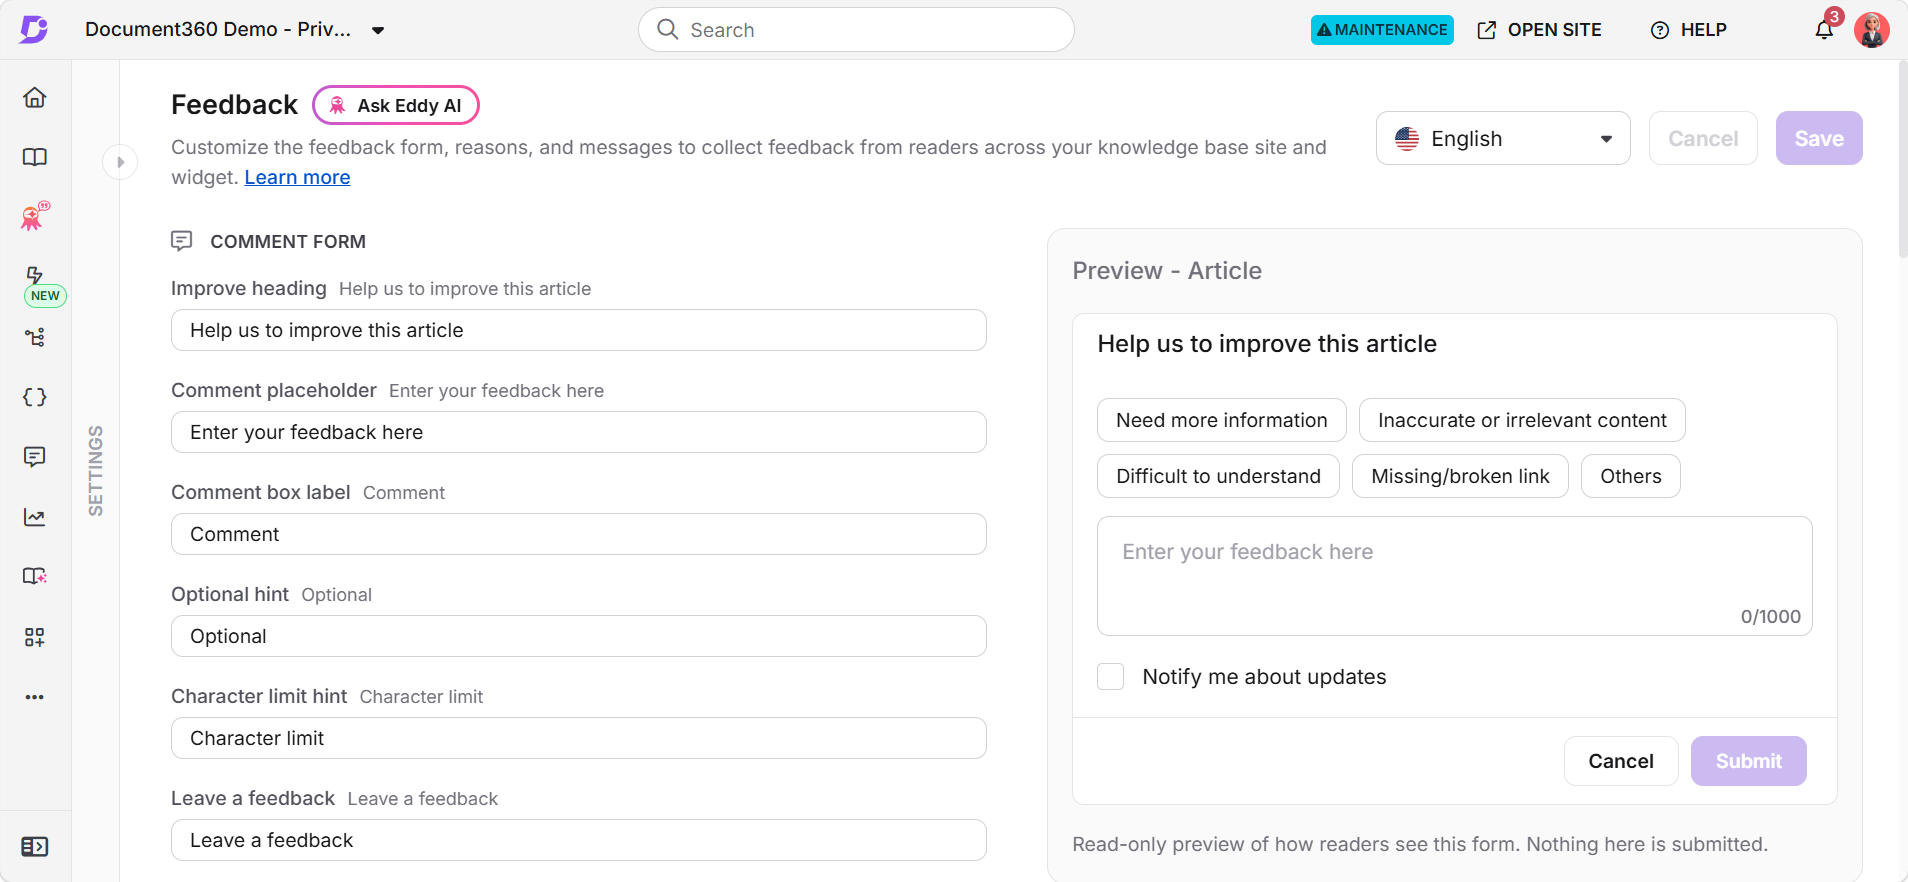Open the user profile avatar
Viewport: 1908px width, 882px height.
pyautogui.click(x=1872, y=30)
